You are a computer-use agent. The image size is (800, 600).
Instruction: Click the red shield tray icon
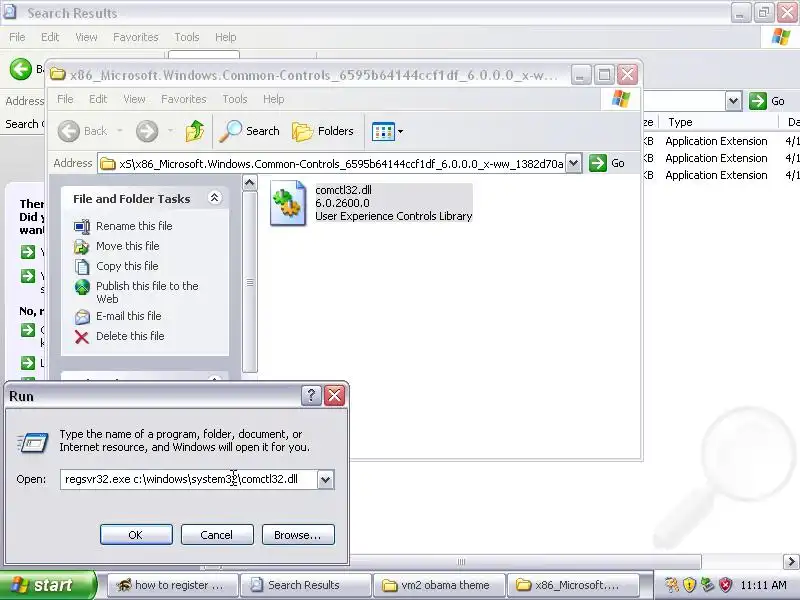[x=725, y=585]
